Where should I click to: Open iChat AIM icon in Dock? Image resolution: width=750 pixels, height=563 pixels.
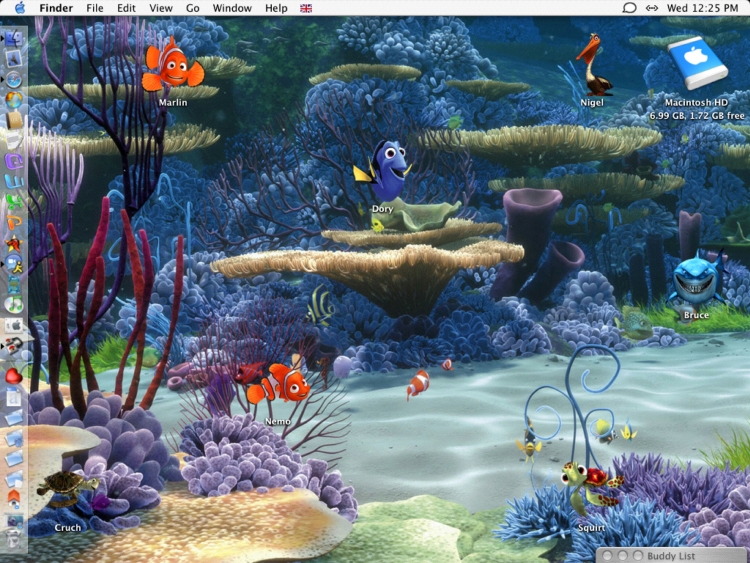[x=14, y=264]
